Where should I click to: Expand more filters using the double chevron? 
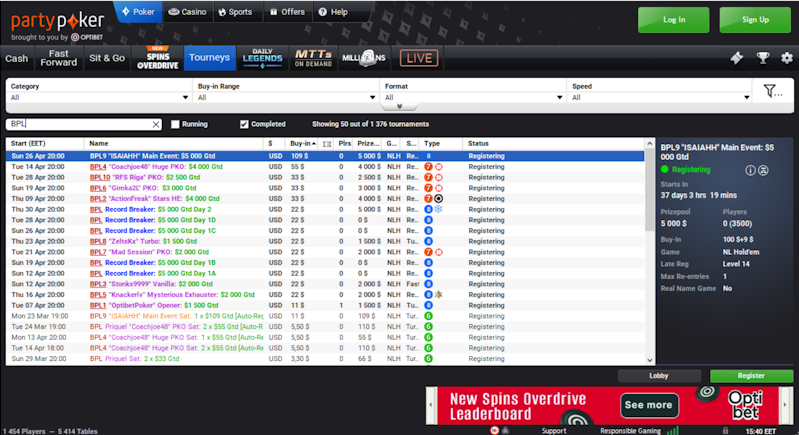coord(399,107)
